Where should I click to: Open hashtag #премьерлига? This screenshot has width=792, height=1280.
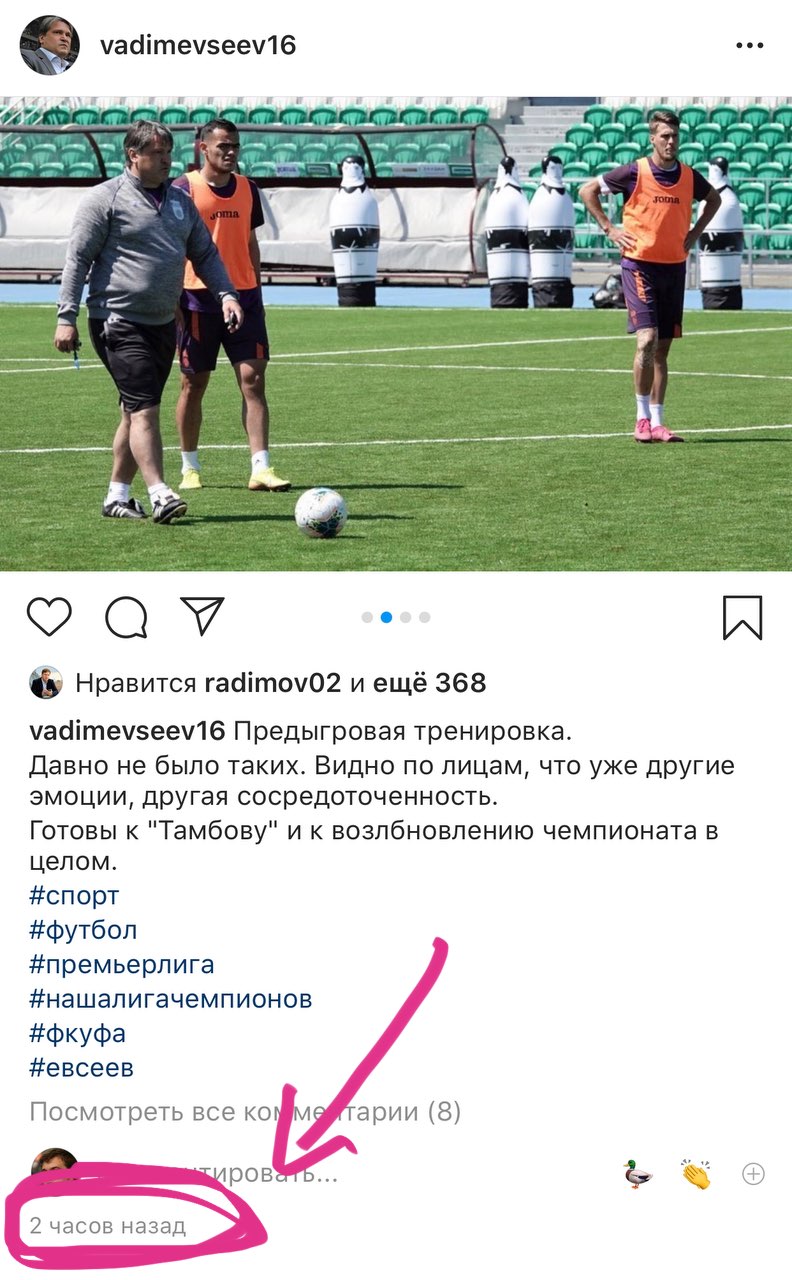(x=121, y=965)
